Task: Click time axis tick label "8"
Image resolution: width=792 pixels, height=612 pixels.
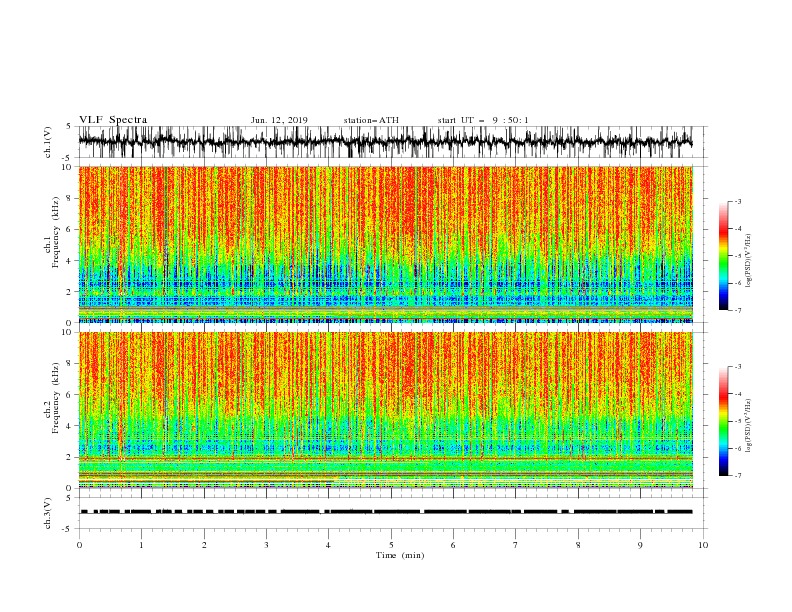Action: coord(578,545)
